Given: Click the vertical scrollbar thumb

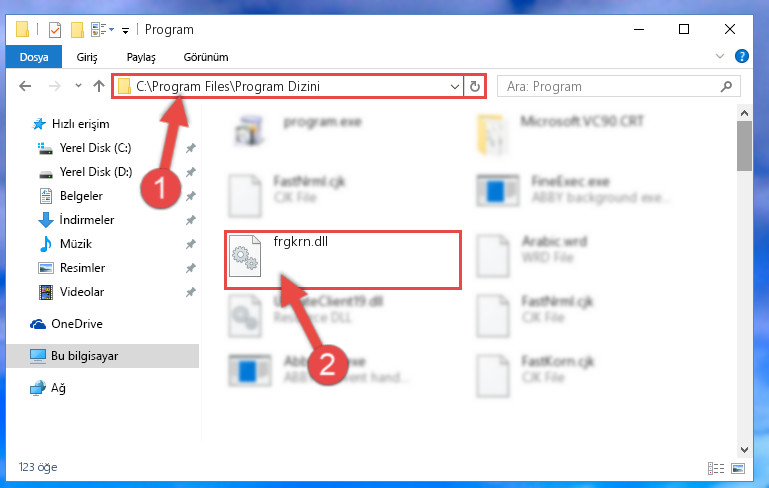Looking at the screenshot, I should pos(744,146).
